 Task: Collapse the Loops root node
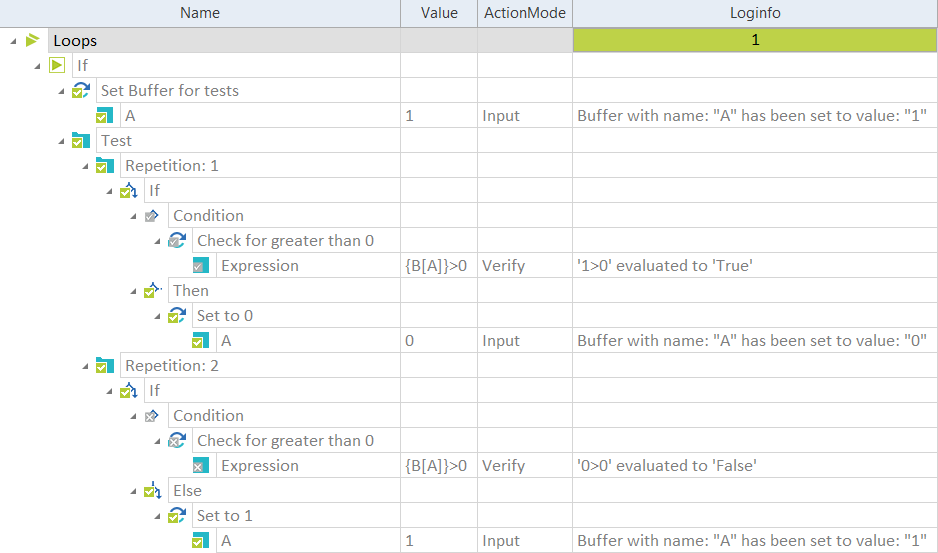click(13, 41)
